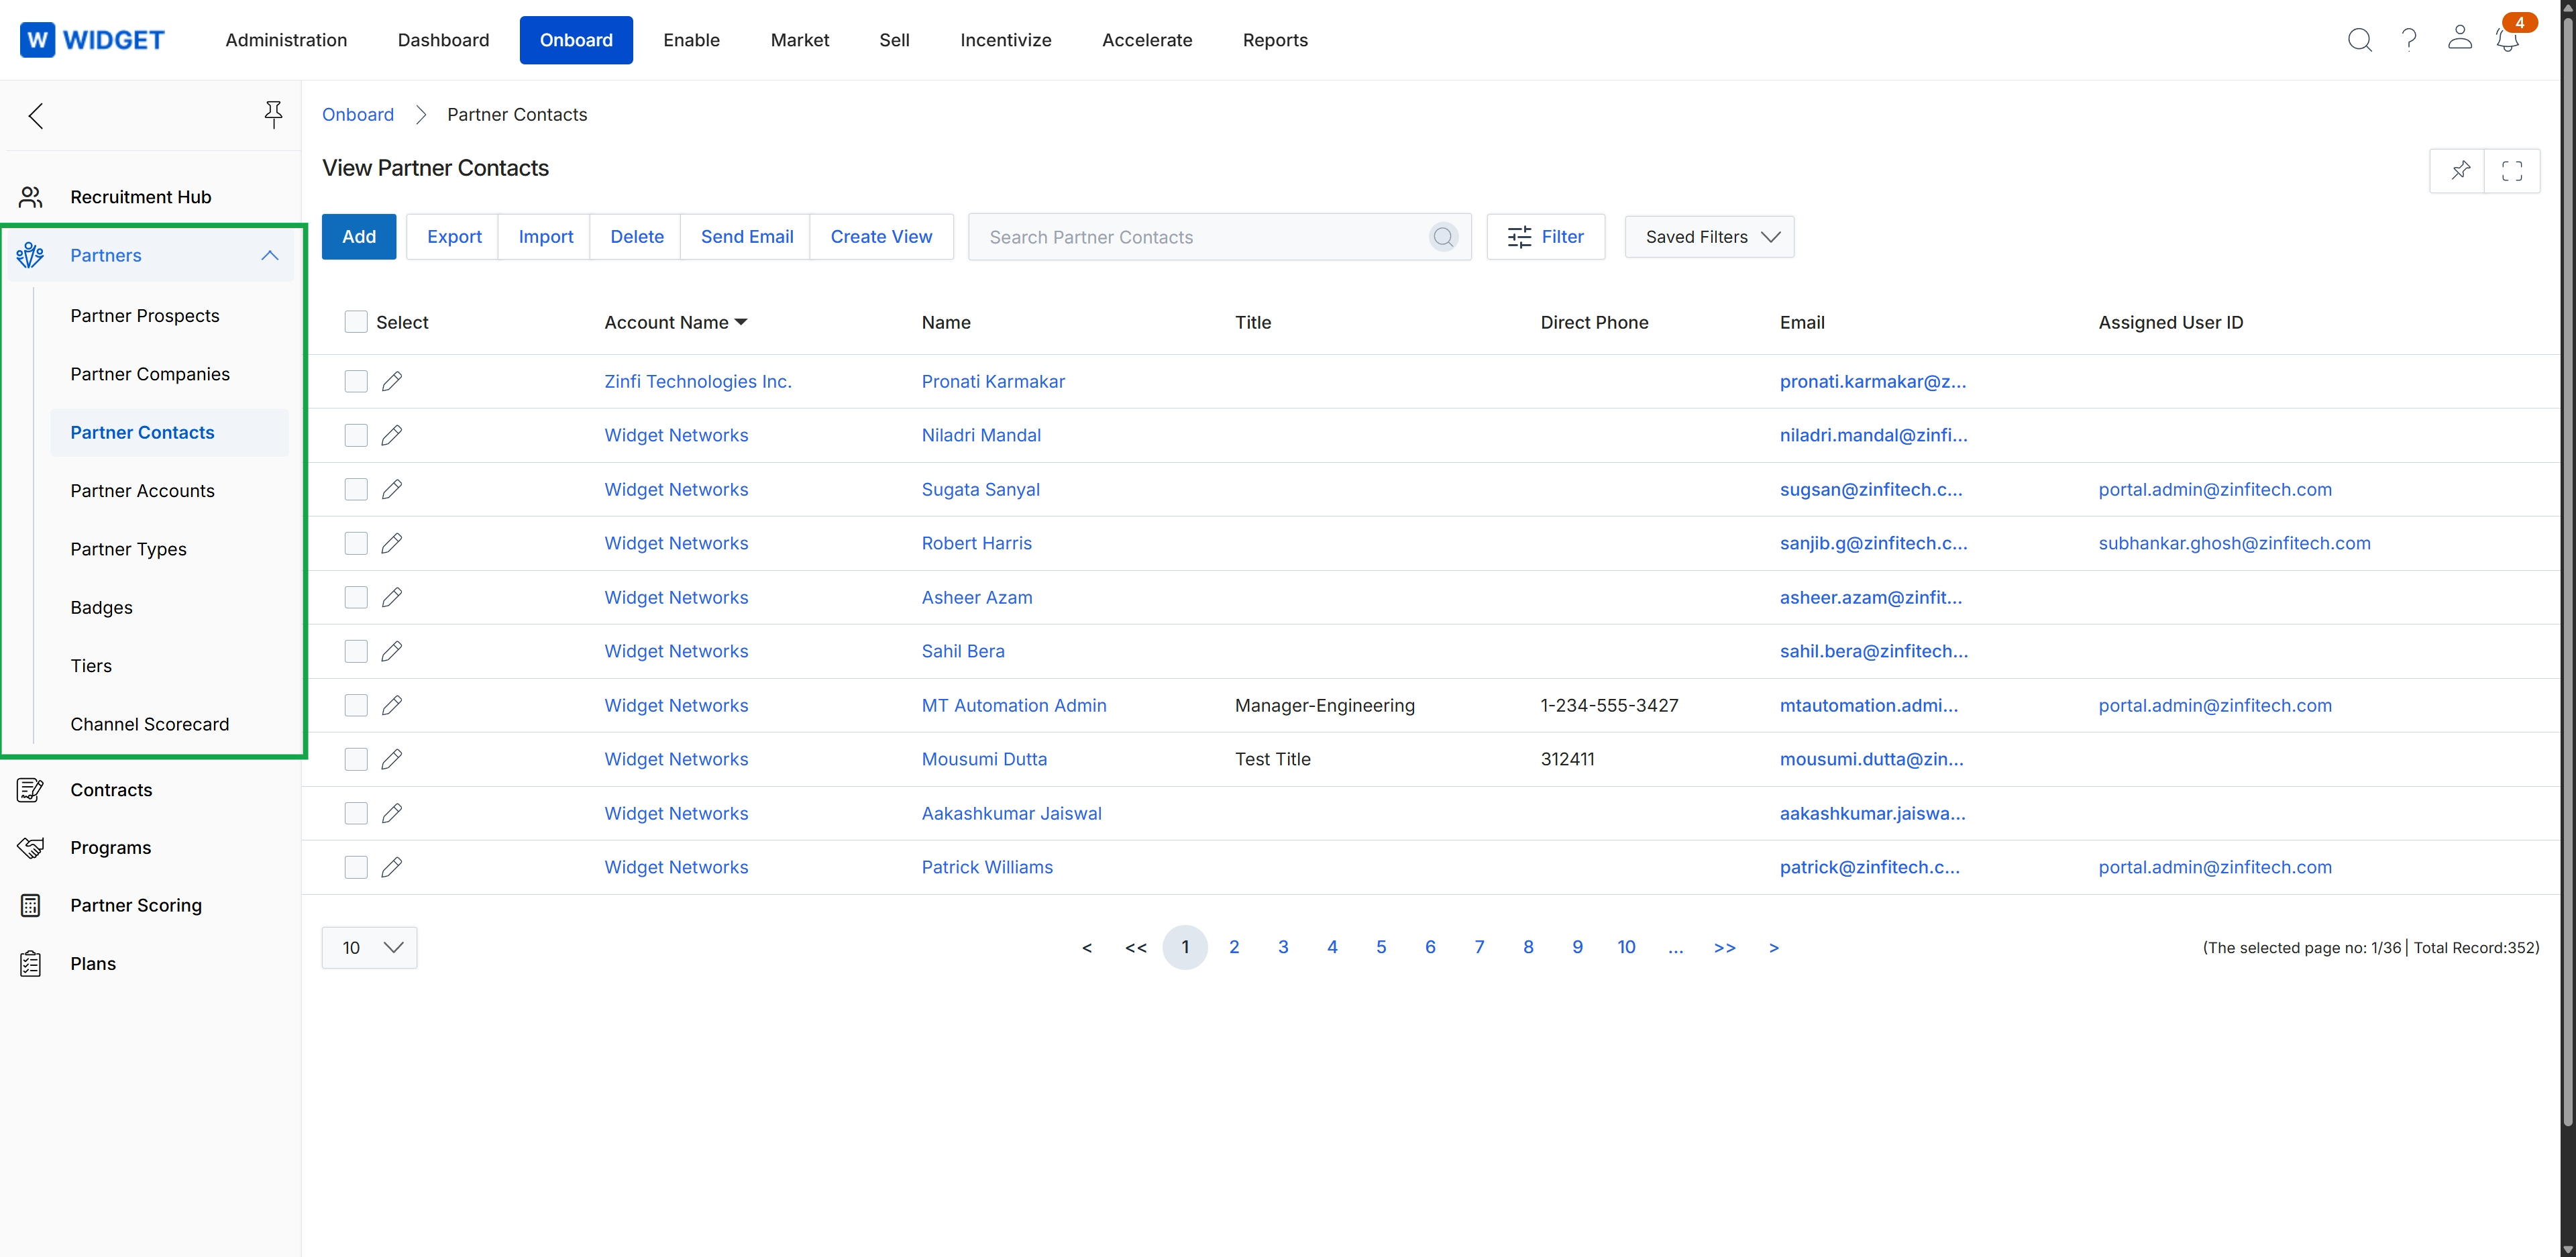
Task: Edit Aakashkumar Jaiswal row pencil icon
Action: 392,814
